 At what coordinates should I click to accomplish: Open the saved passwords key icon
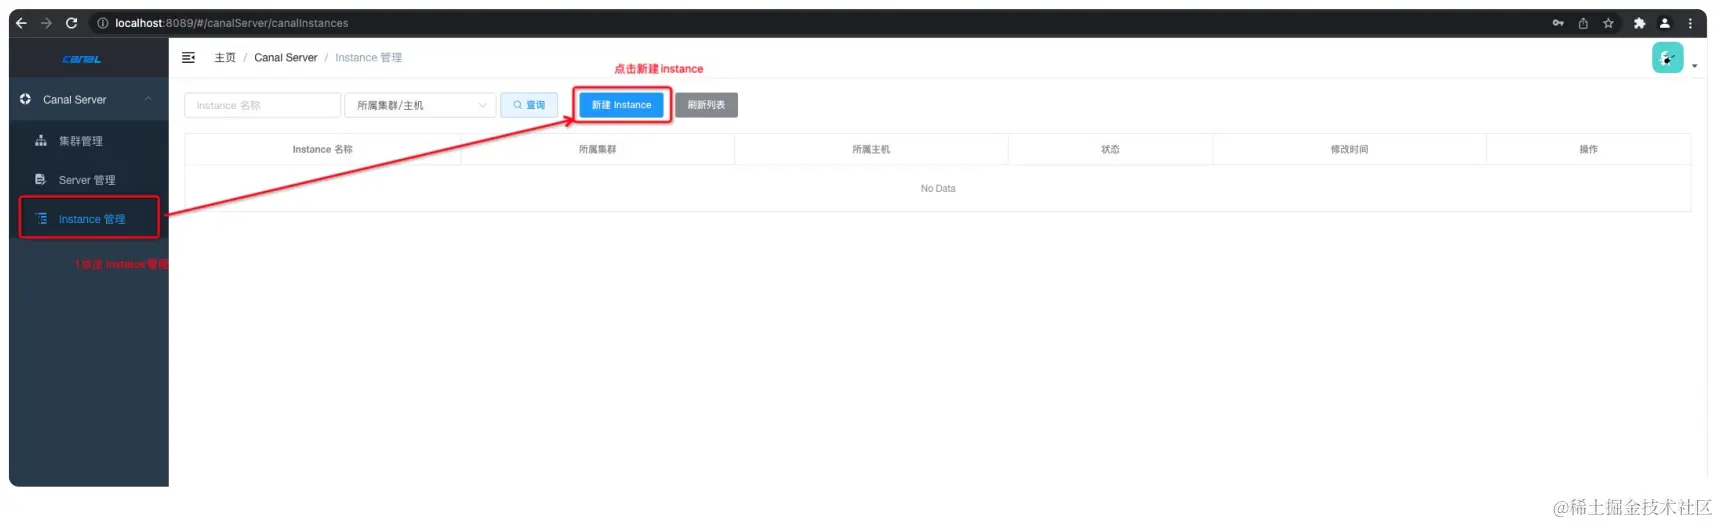[x=1558, y=23]
